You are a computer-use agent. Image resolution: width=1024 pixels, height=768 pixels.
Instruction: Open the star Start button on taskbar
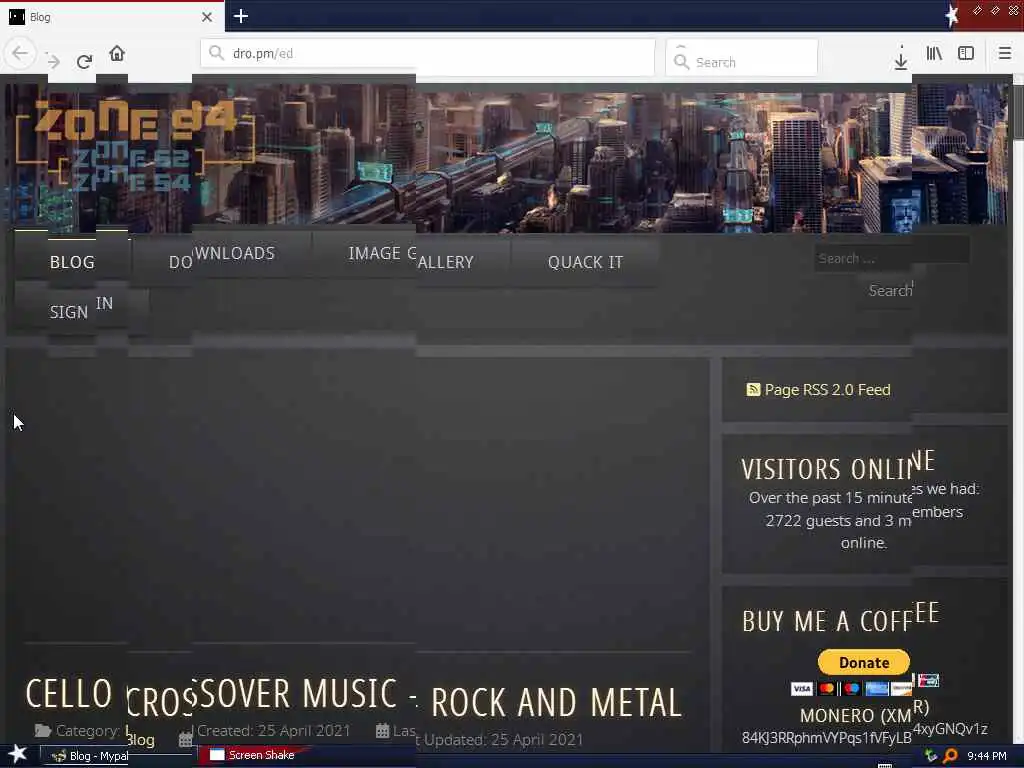[x=17, y=755]
